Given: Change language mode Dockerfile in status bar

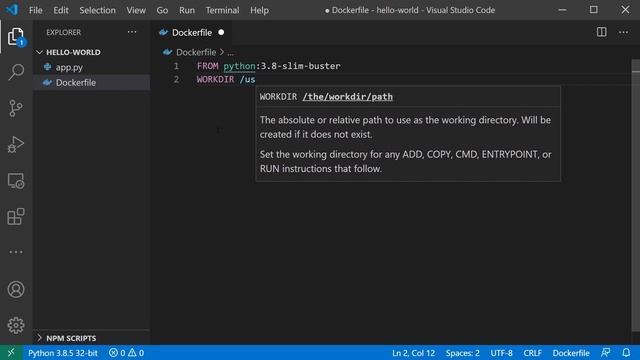Looking at the screenshot, I should tap(571, 353).
